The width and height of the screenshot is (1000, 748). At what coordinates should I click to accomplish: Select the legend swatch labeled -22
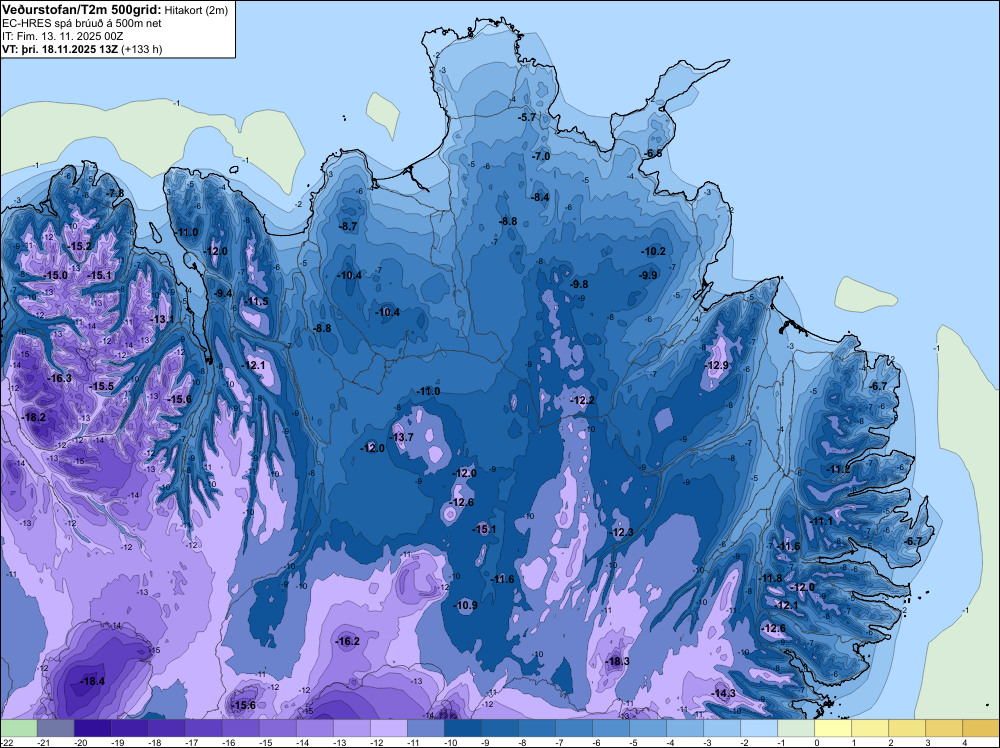pos(18,728)
